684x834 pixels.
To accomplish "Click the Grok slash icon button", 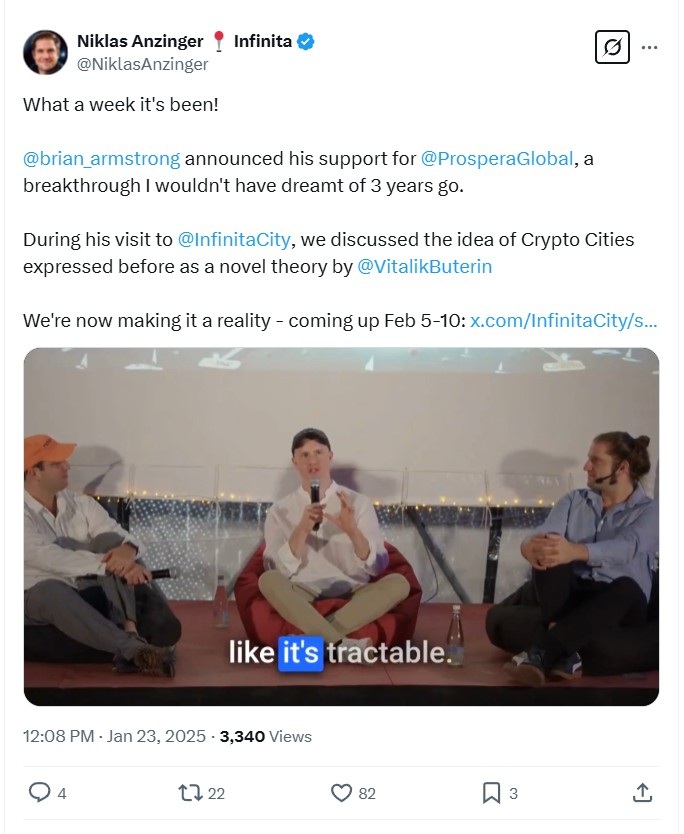I will coord(612,47).
